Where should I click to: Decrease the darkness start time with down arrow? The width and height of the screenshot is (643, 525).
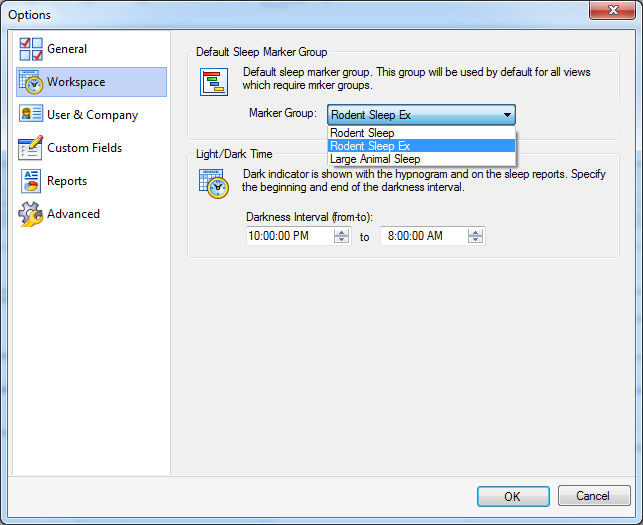coord(341,240)
